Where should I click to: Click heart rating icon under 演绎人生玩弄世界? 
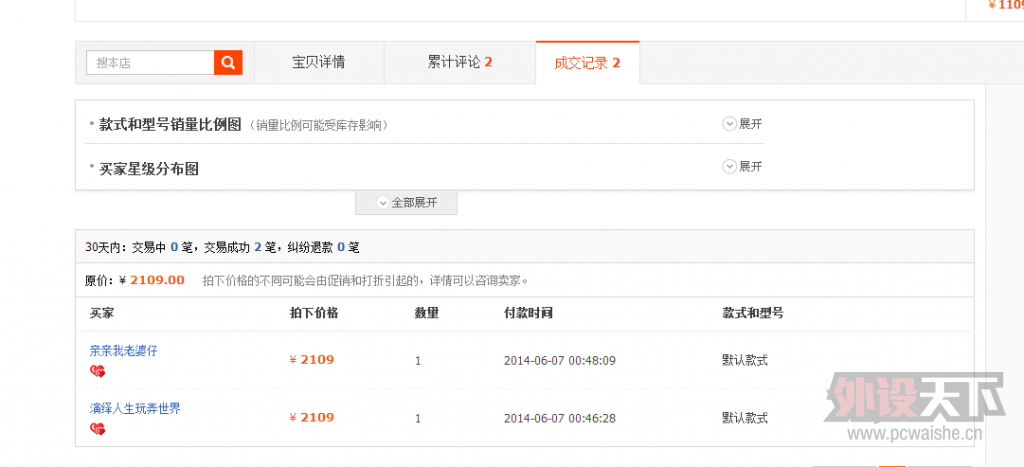[x=97, y=429]
